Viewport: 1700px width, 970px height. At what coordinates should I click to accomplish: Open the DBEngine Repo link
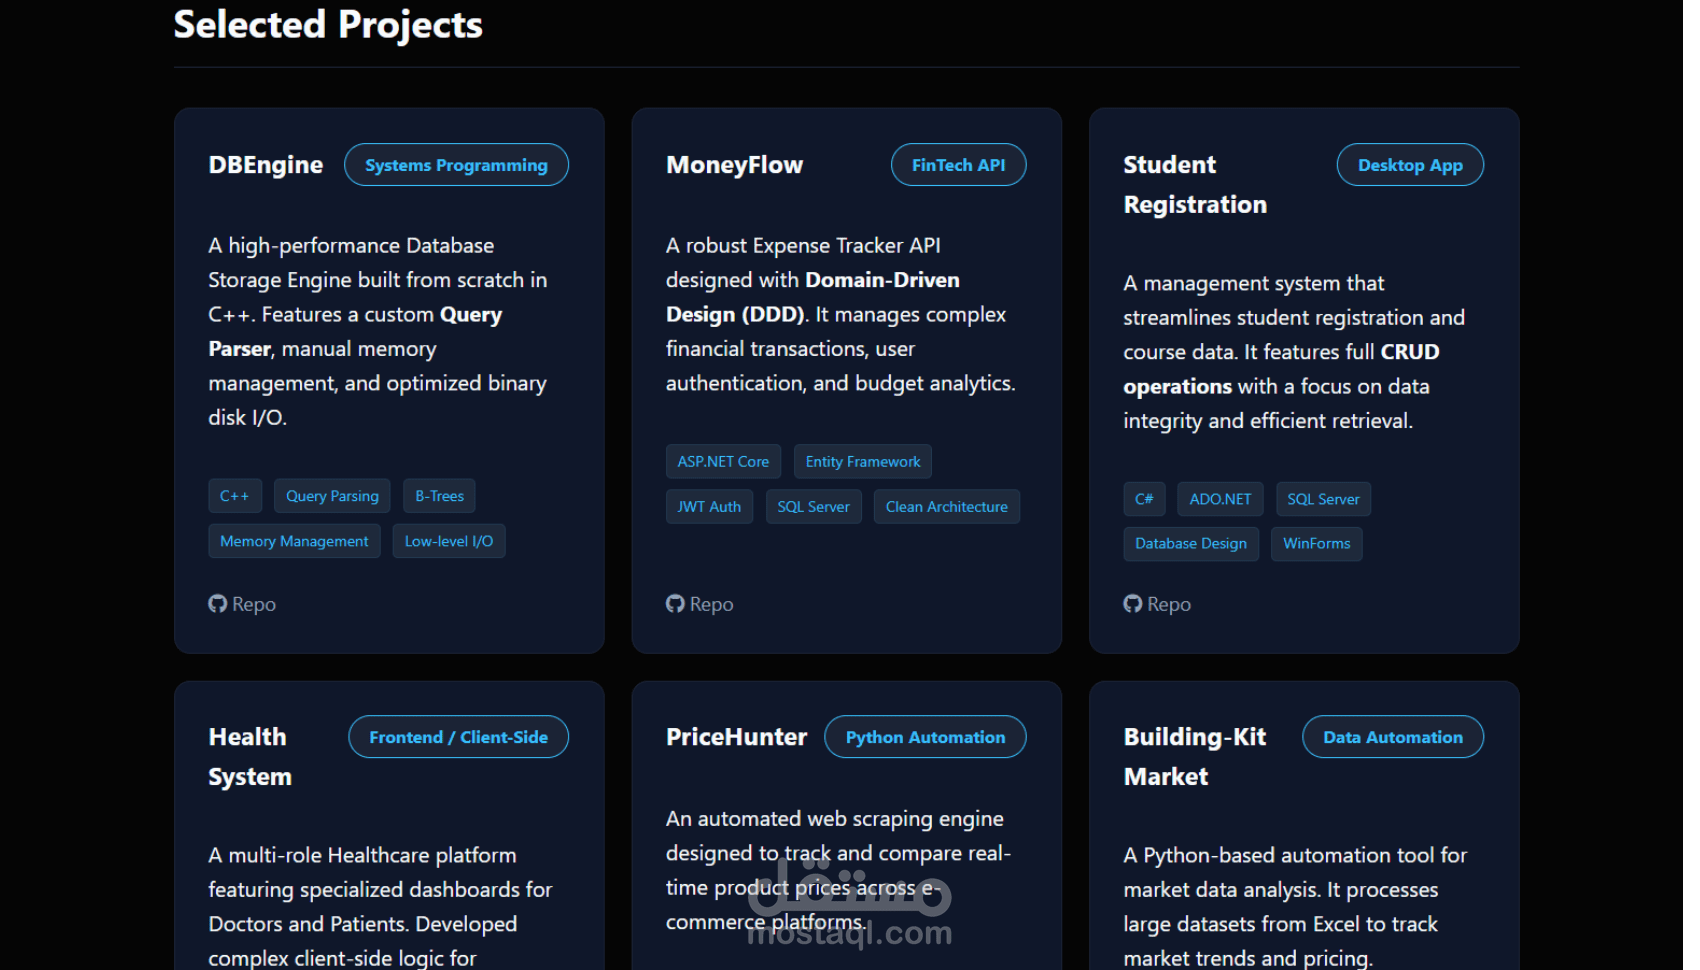point(253,604)
